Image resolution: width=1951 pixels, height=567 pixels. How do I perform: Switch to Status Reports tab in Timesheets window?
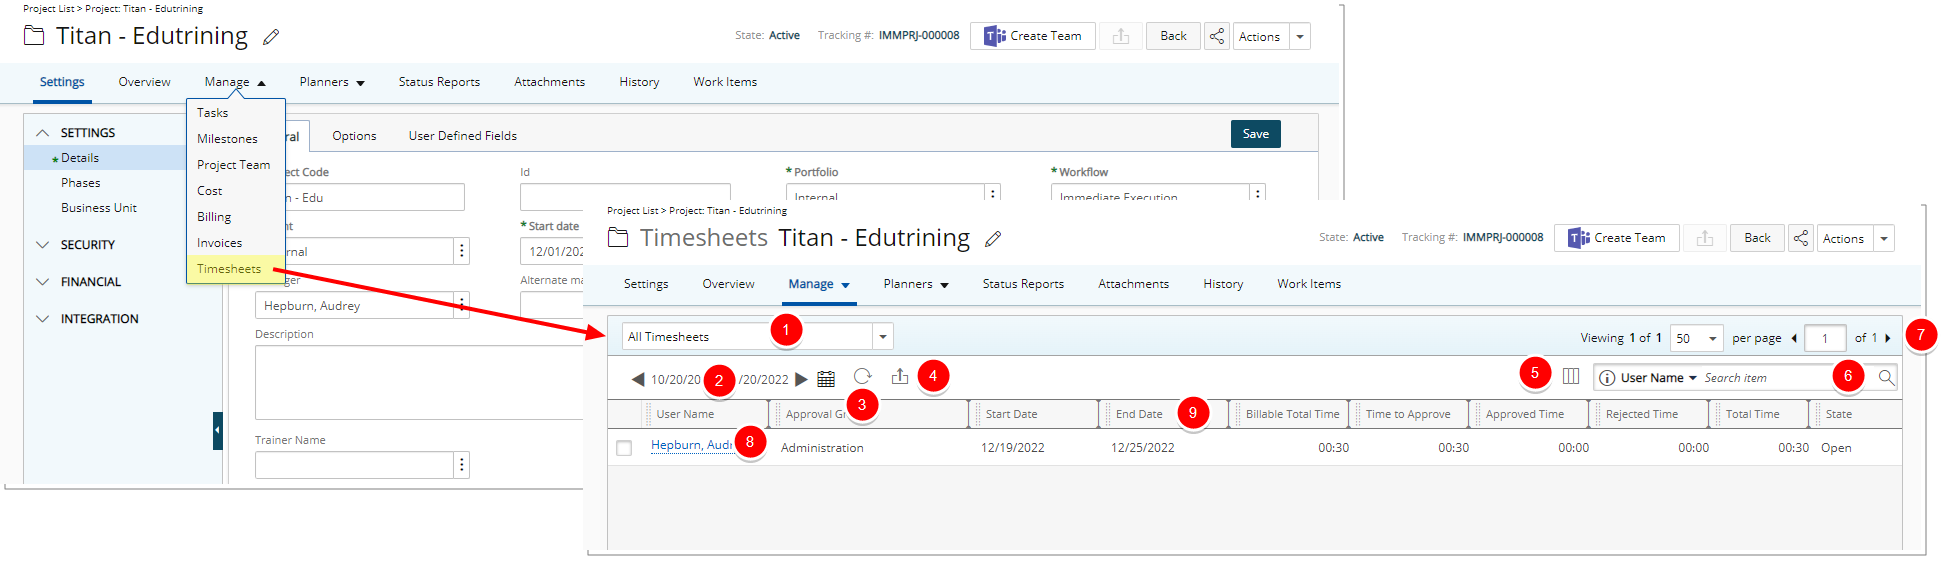(x=1023, y=284)
